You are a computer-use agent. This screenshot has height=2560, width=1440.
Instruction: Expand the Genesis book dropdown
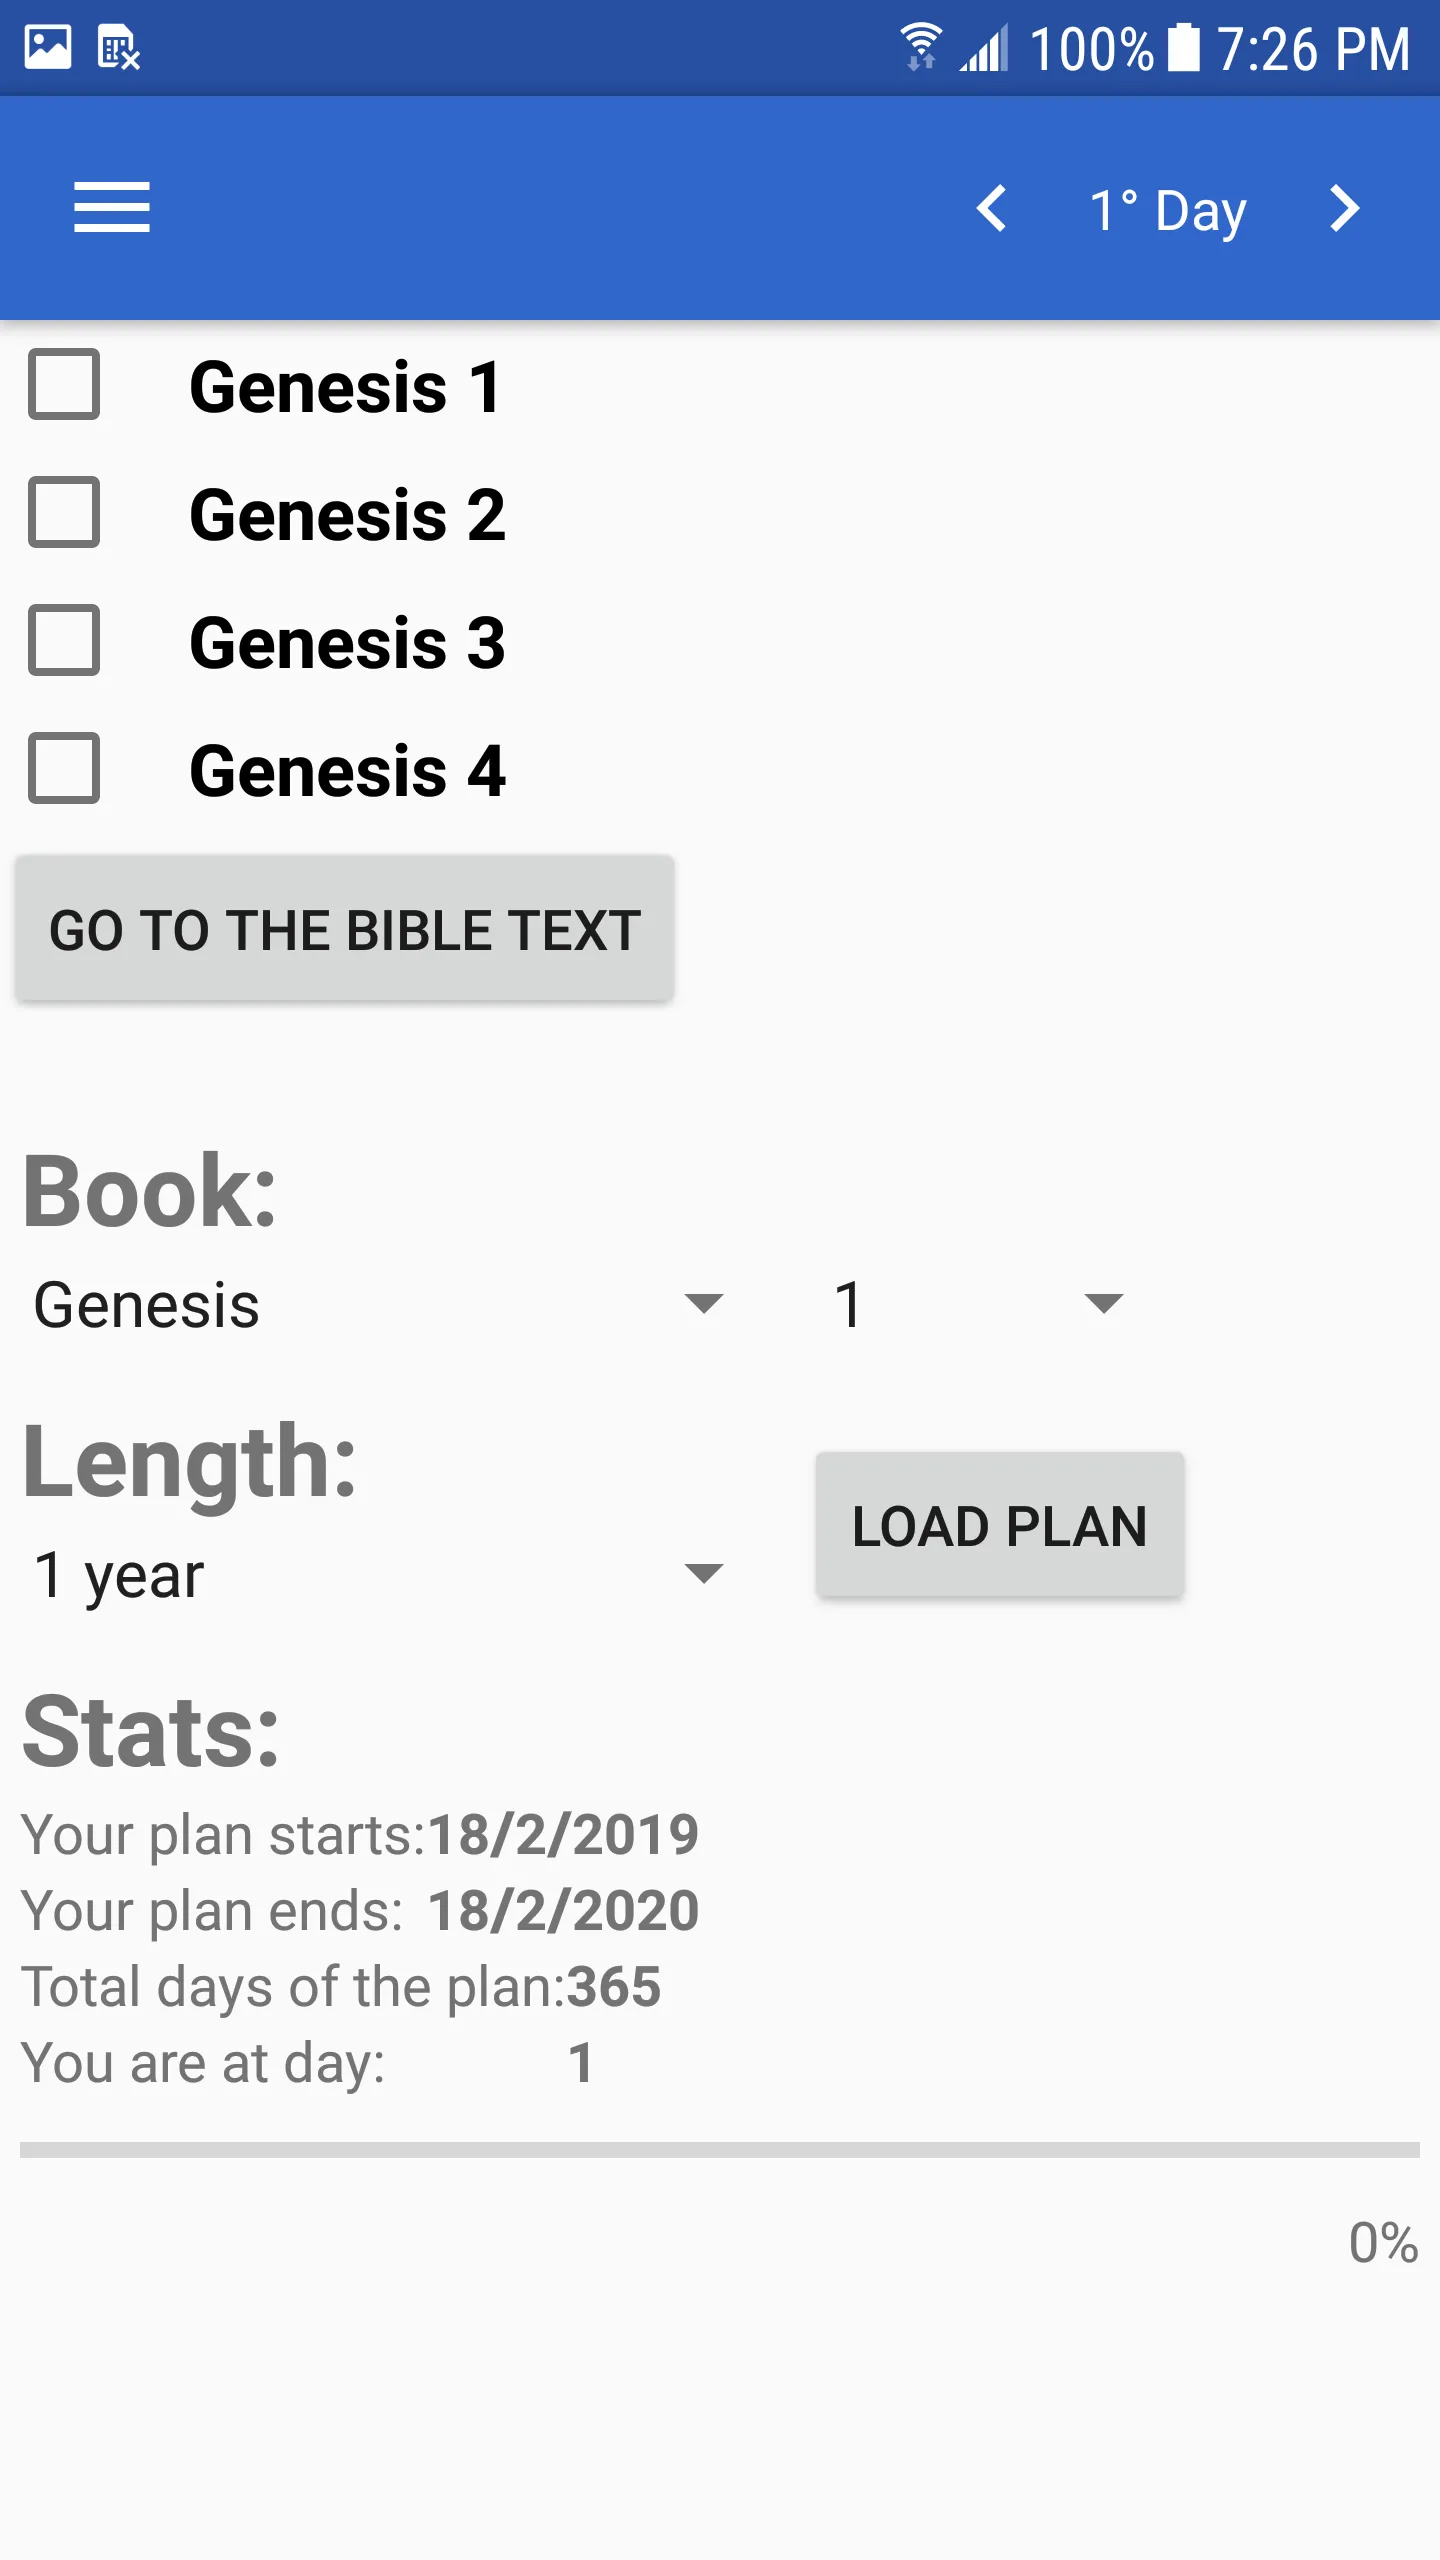click(378, 1305)
